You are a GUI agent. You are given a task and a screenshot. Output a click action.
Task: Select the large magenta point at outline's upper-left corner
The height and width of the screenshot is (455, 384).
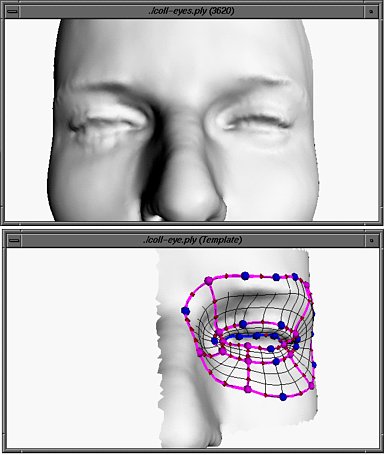(x=208, y=281)
